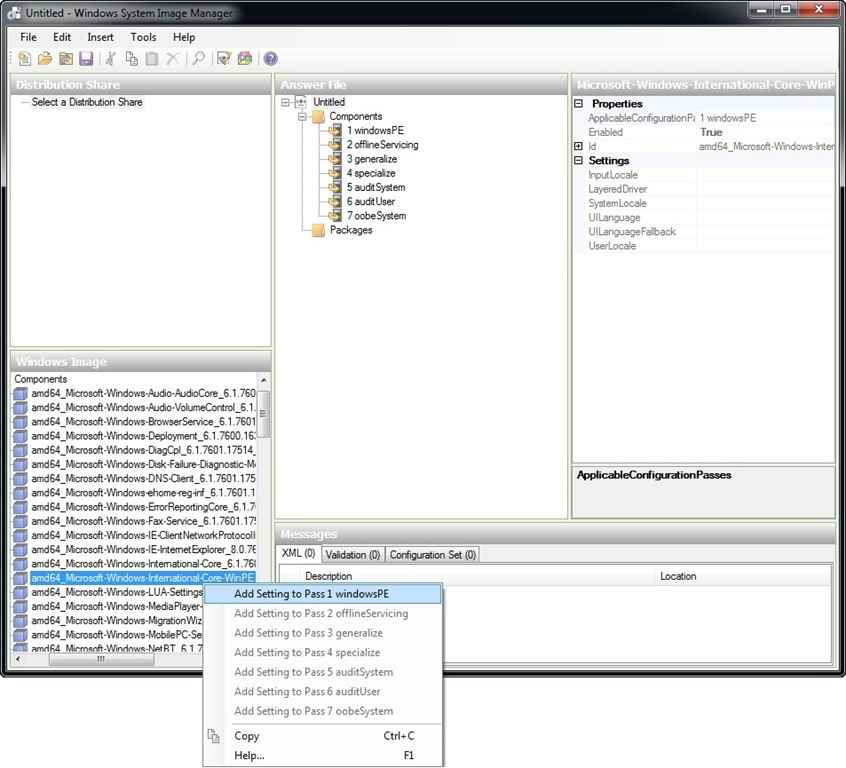Click the 7 oobeSystem pass folder icon
Viewport: 846px width, 768px height.
336,216
